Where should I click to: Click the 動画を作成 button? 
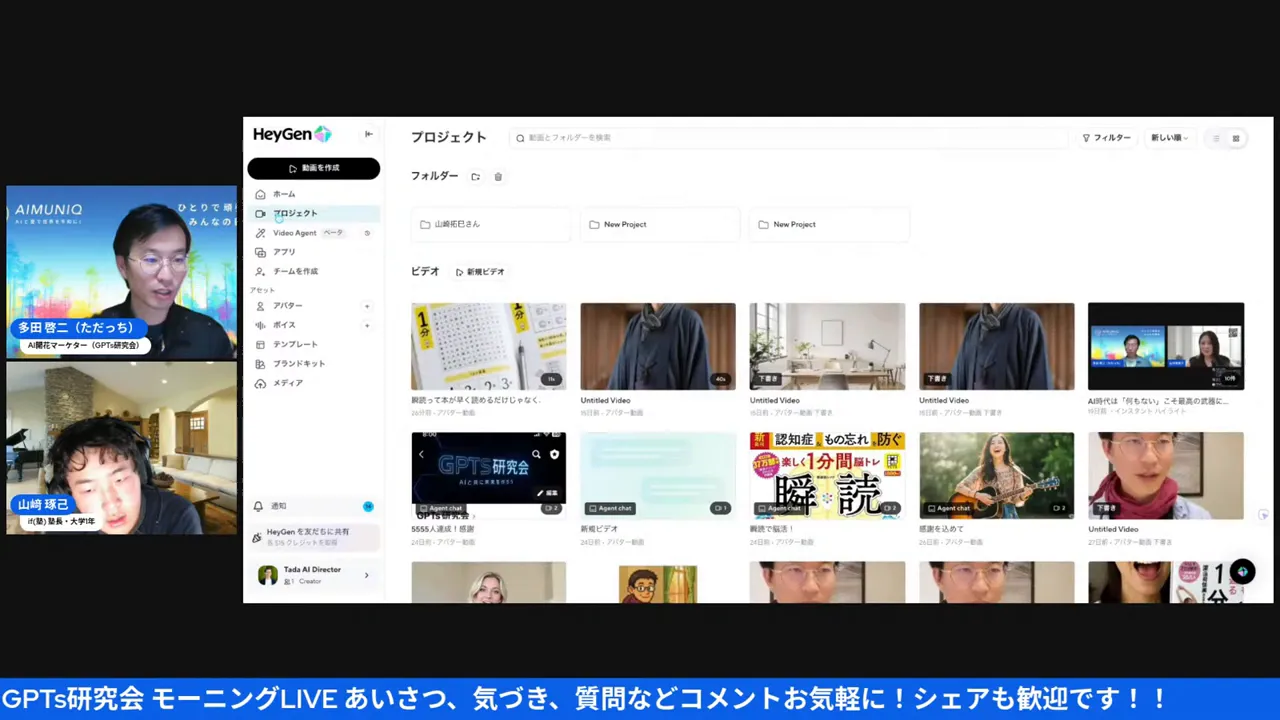314,168
